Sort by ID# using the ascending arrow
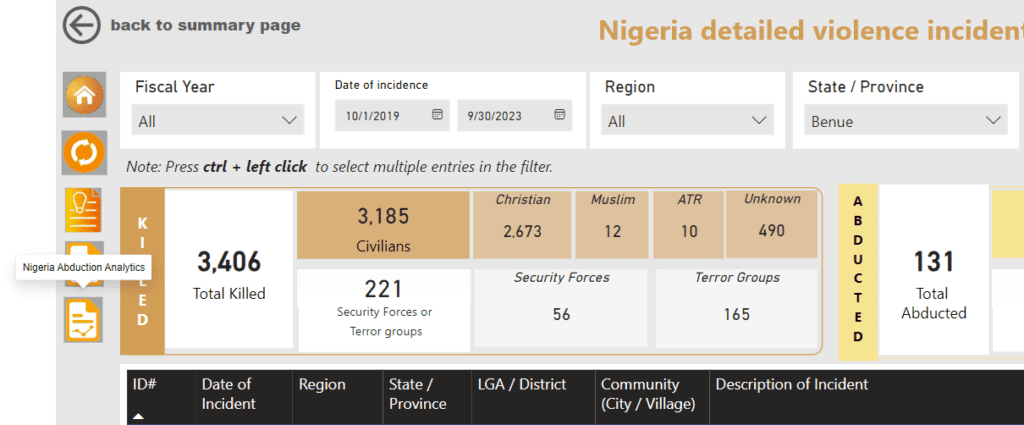 coord(139,416)
